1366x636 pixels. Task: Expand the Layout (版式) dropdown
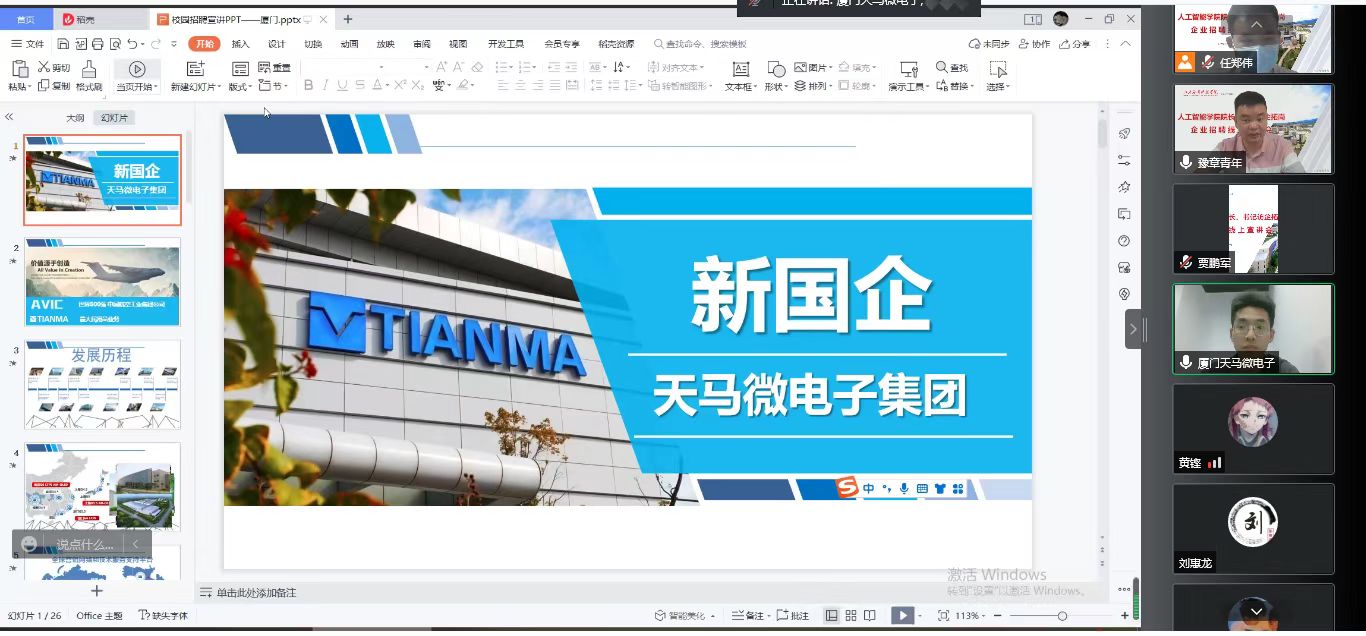(x=240, y=87)
